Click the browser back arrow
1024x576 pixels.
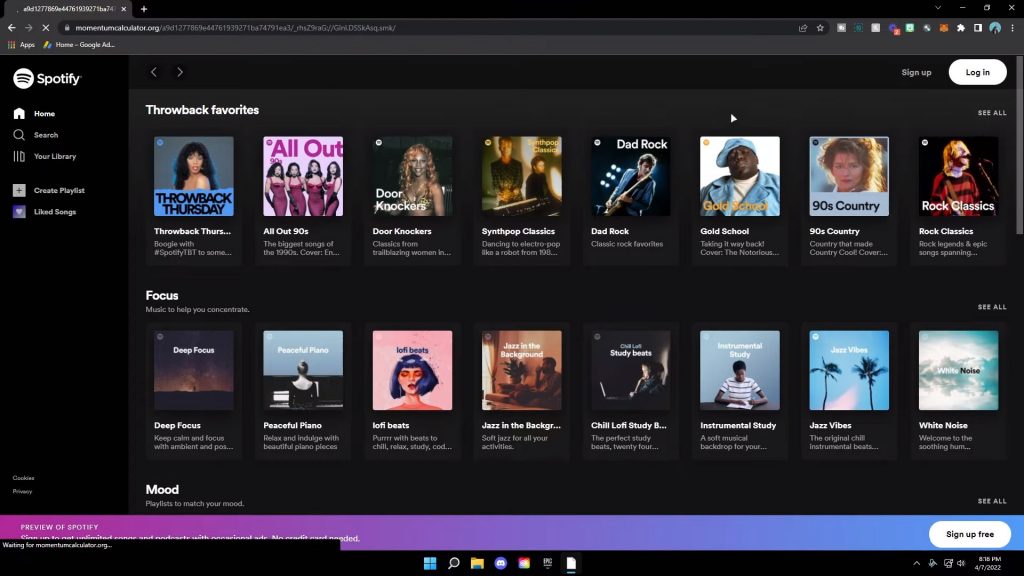click(x=12, y=28)
